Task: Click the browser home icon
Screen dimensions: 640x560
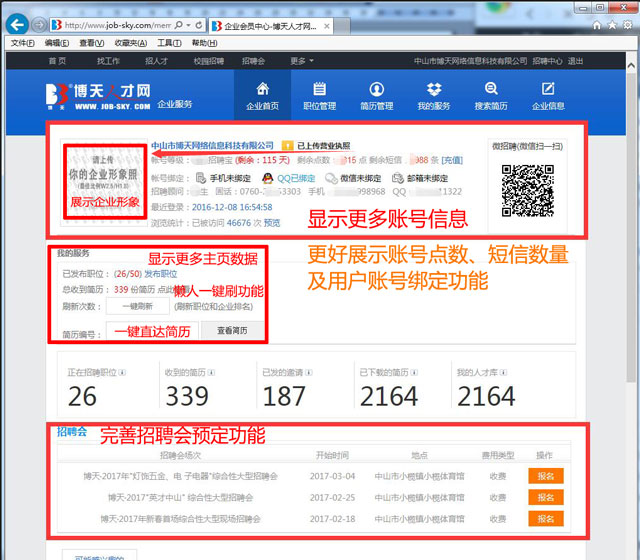Action: (597, 25)
